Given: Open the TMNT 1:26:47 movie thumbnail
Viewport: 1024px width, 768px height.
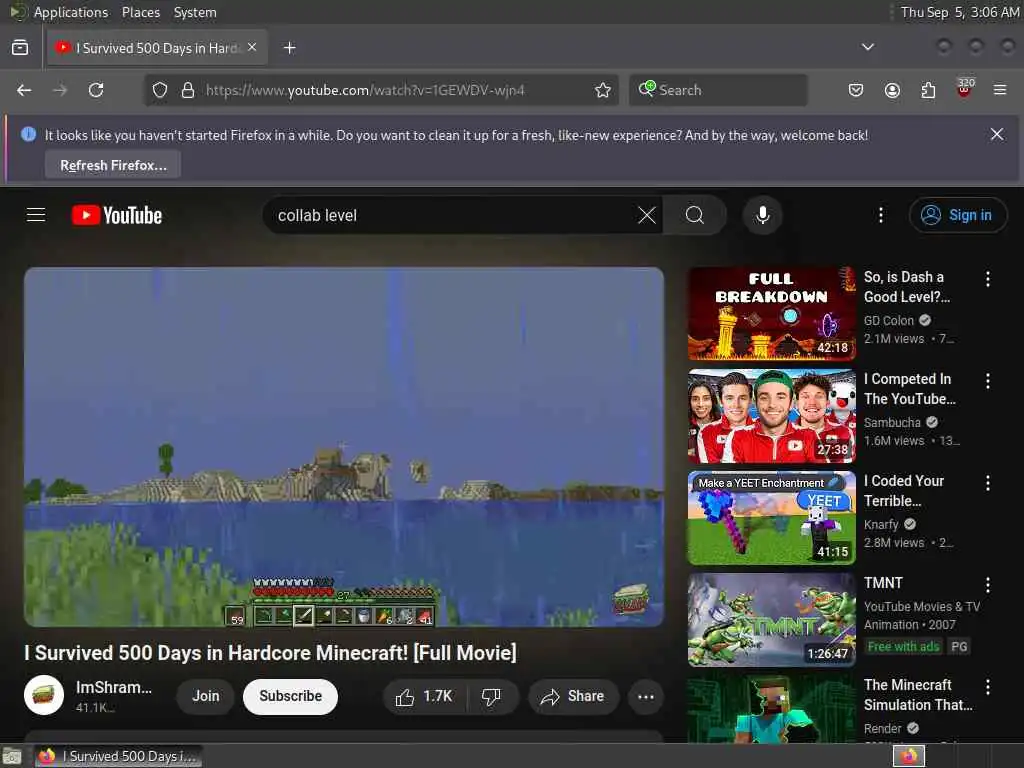Looking at the screenshot, I should point(771,619).
